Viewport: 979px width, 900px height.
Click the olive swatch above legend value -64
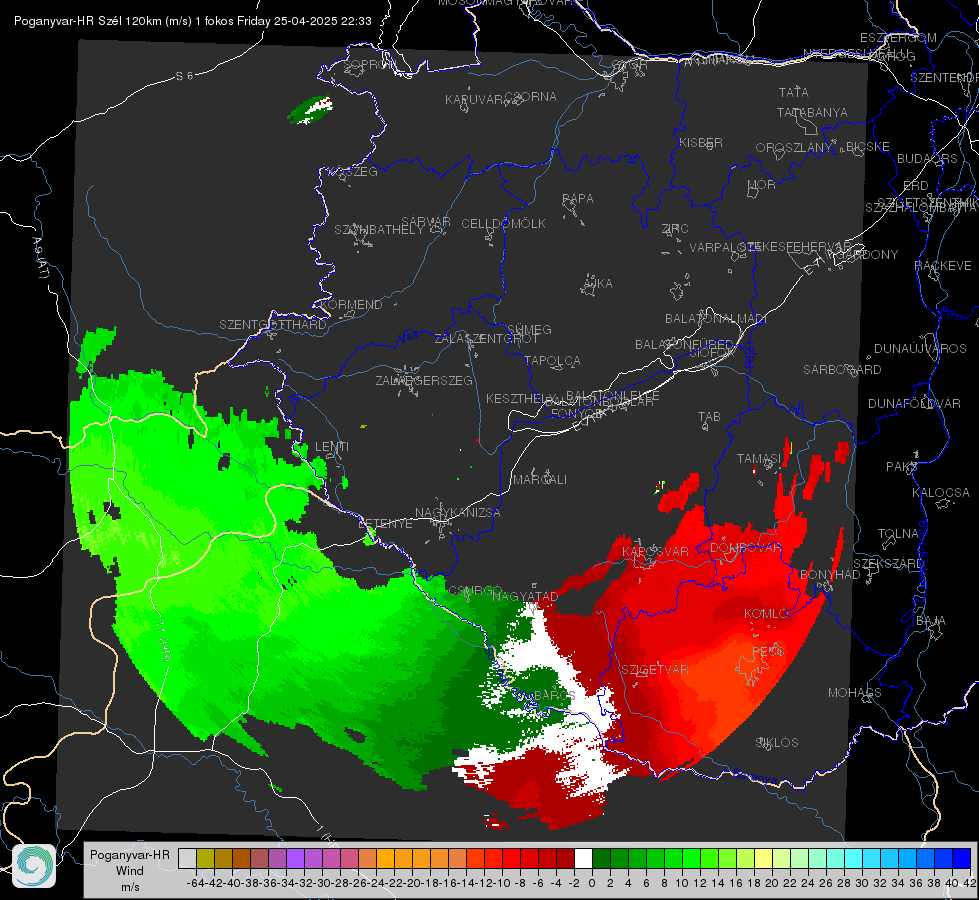tap(205, 858)
